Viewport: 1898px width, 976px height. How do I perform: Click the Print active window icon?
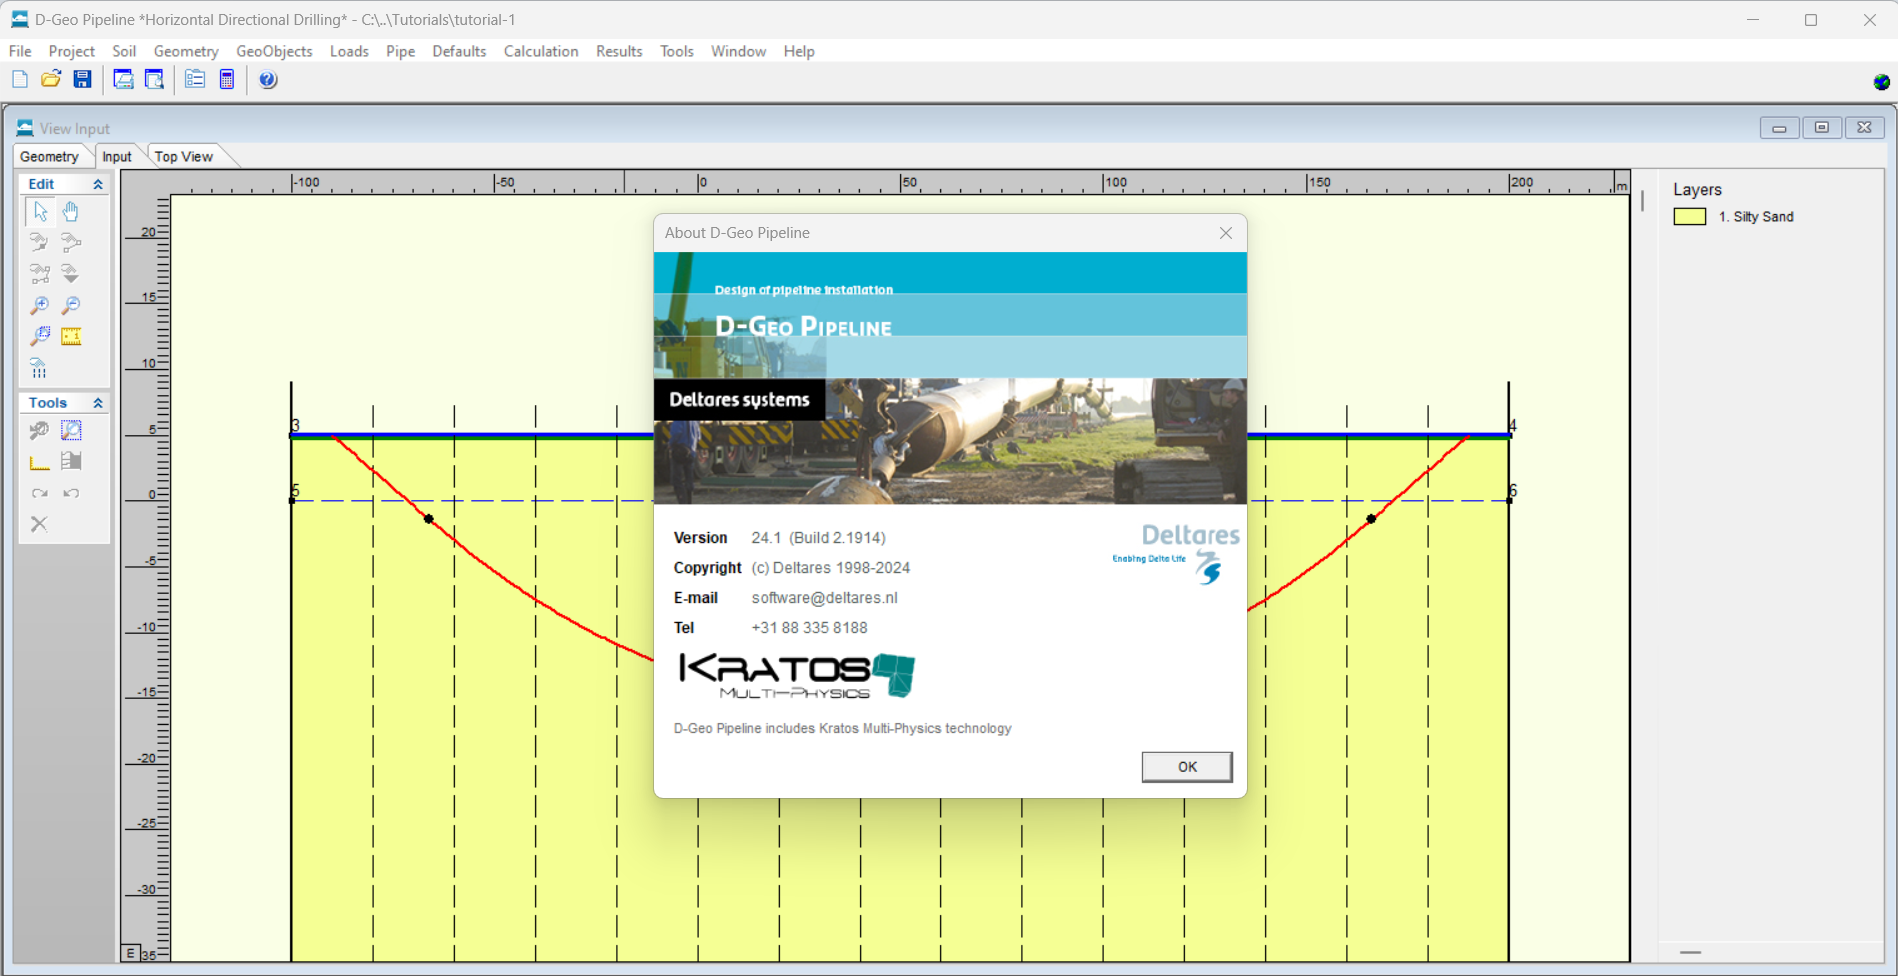123,80
